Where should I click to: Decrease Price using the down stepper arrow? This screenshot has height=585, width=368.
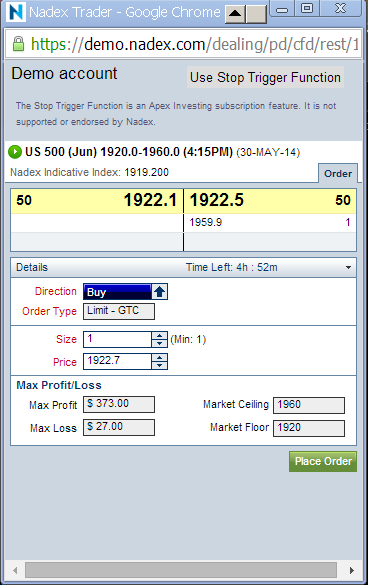159,365
